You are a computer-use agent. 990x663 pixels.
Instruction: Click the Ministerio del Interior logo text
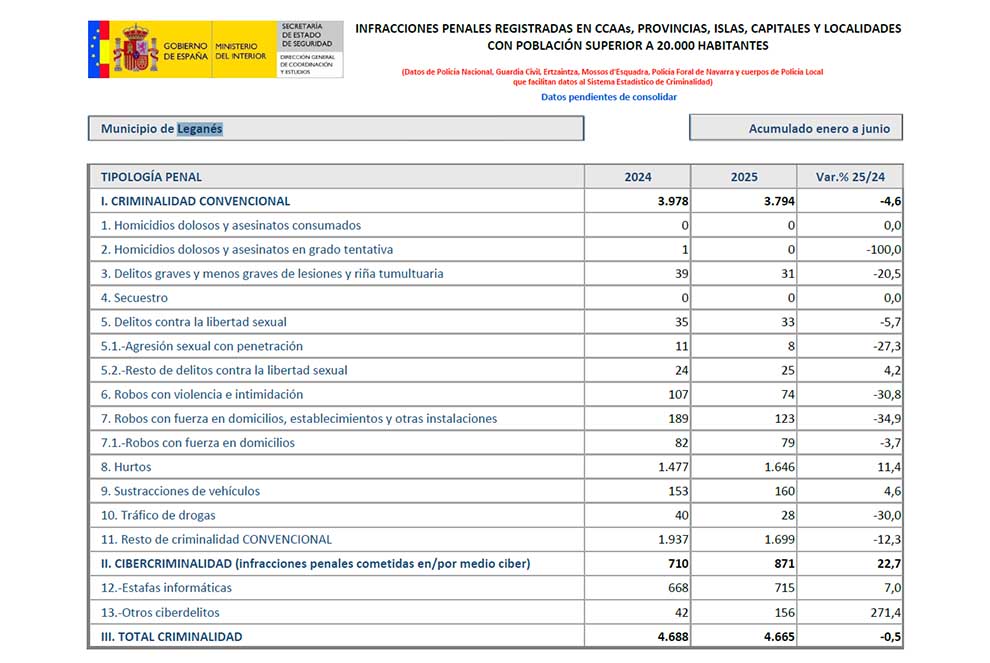(x=236, y=51)
